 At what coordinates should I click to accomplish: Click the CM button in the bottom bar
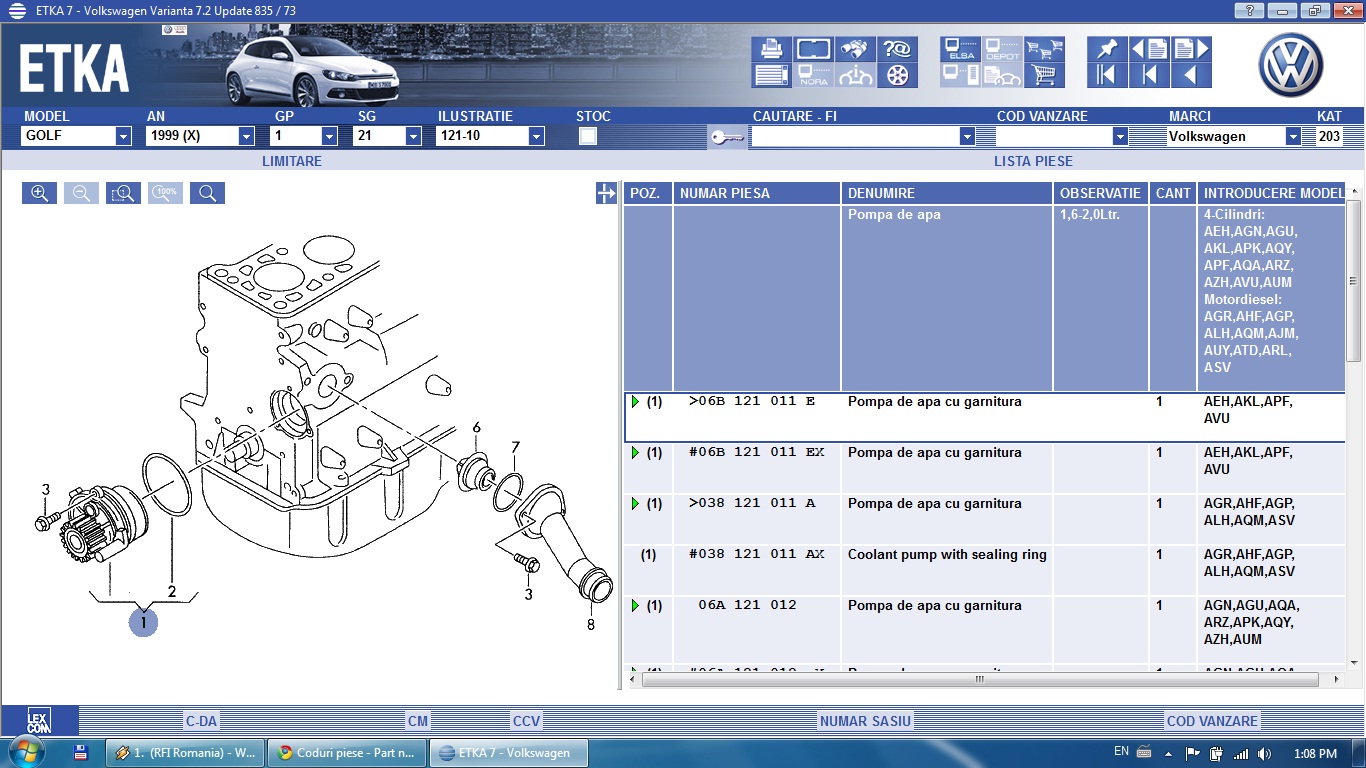click(418, 721)
